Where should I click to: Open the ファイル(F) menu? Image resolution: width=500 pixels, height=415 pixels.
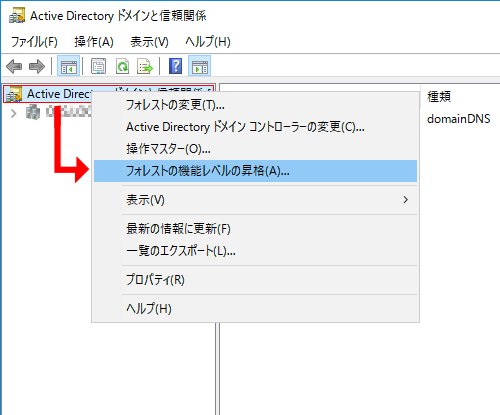pos(34,42)
